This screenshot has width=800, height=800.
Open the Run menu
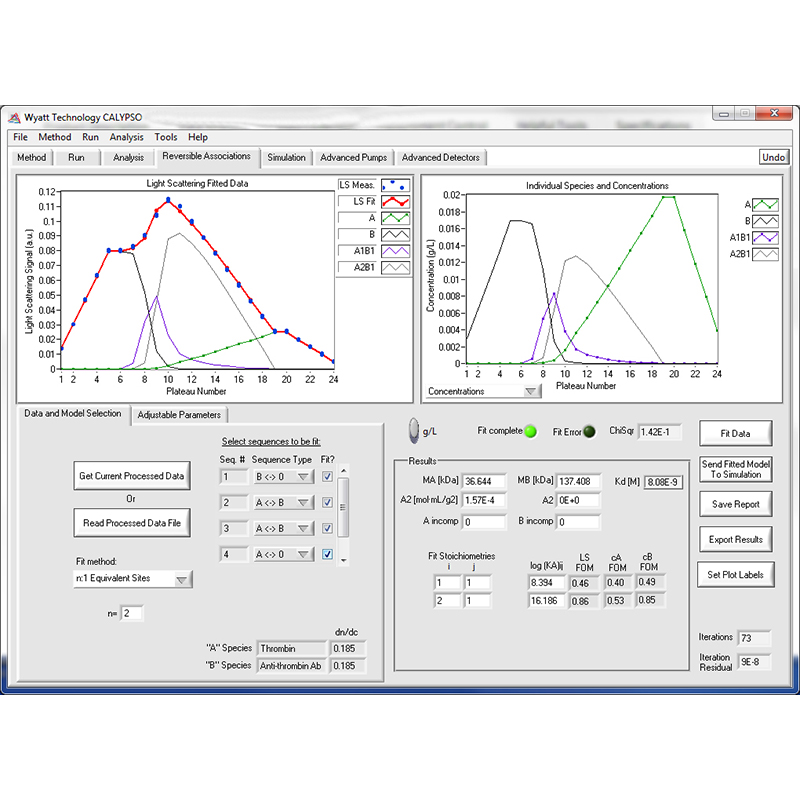pos(90,137)
